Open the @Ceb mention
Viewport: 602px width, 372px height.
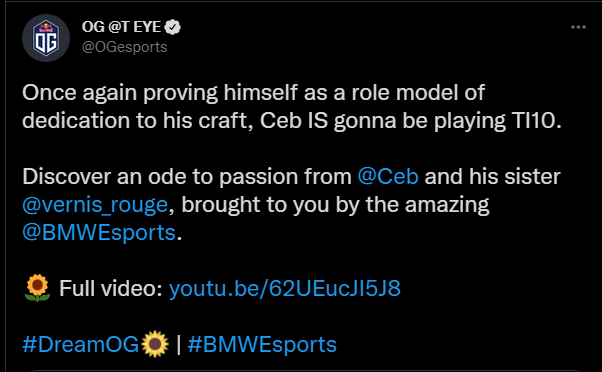[388, 177]
